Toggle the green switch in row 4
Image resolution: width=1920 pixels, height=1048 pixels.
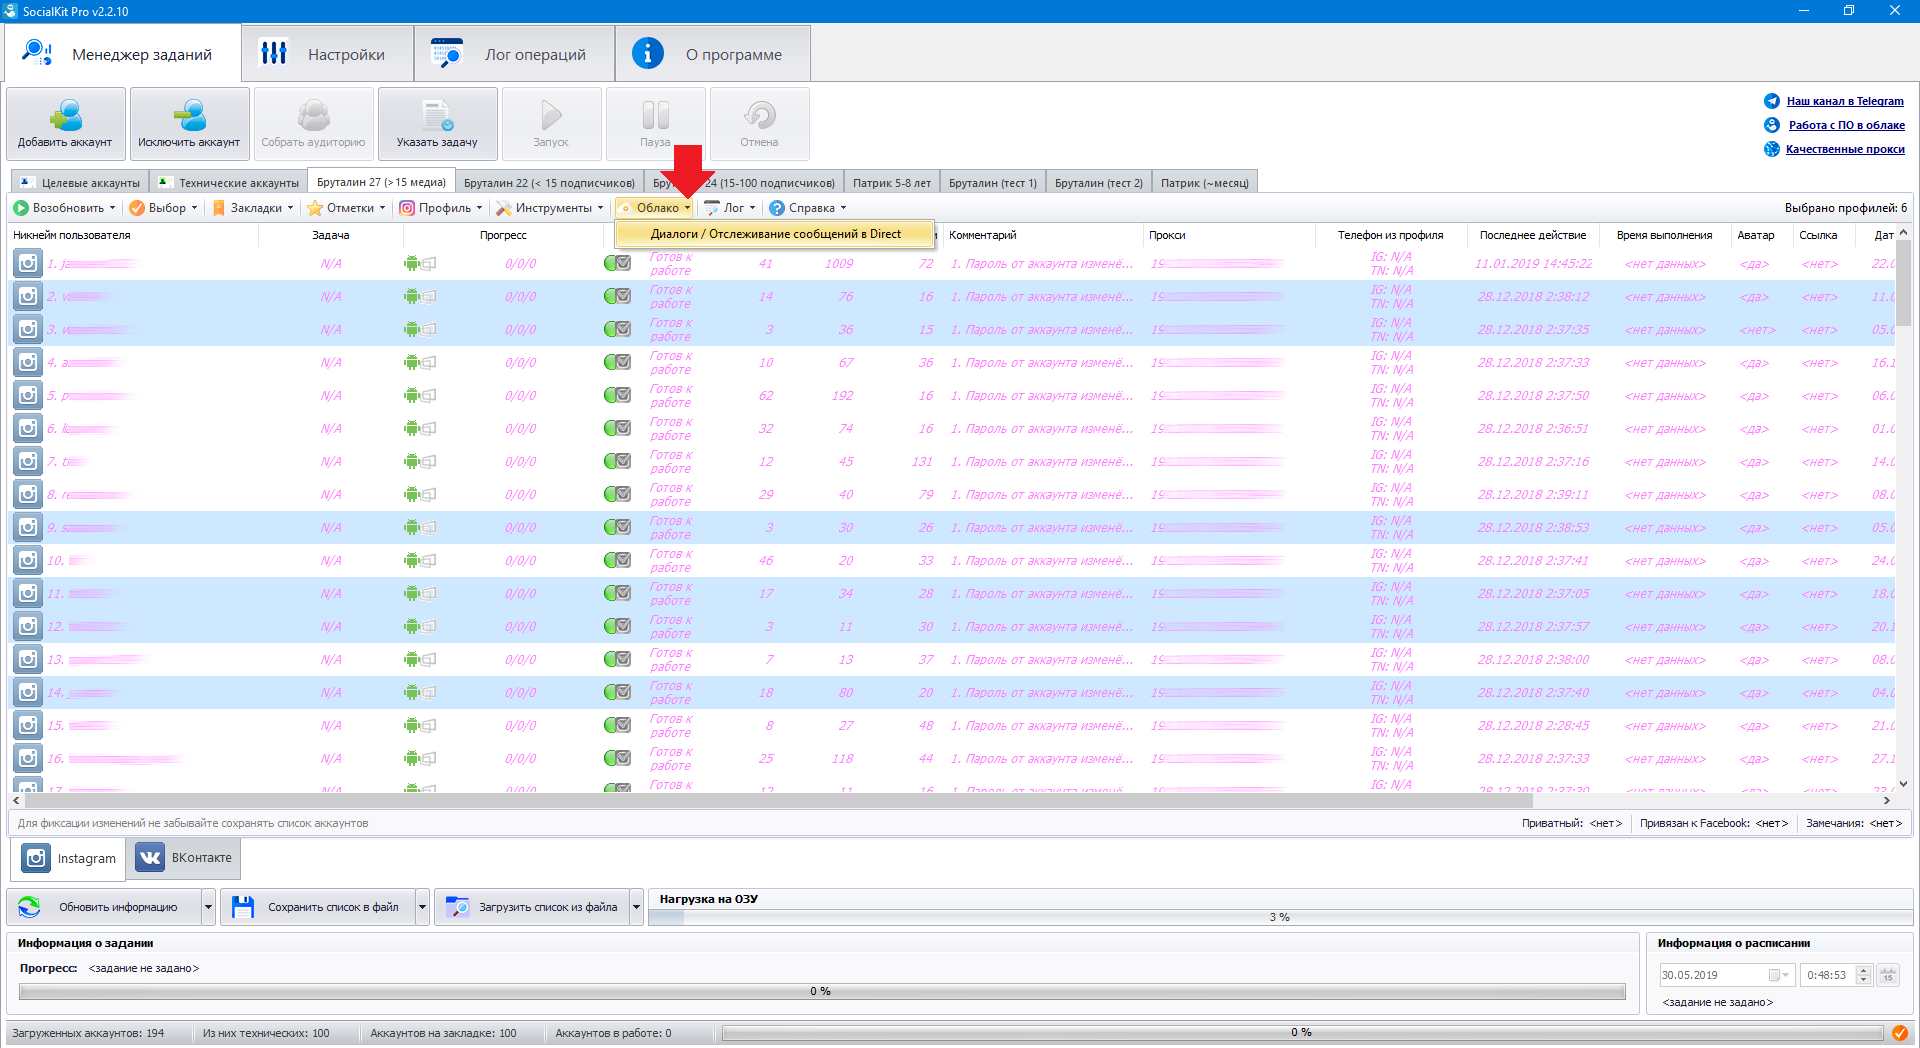(617, 363)
